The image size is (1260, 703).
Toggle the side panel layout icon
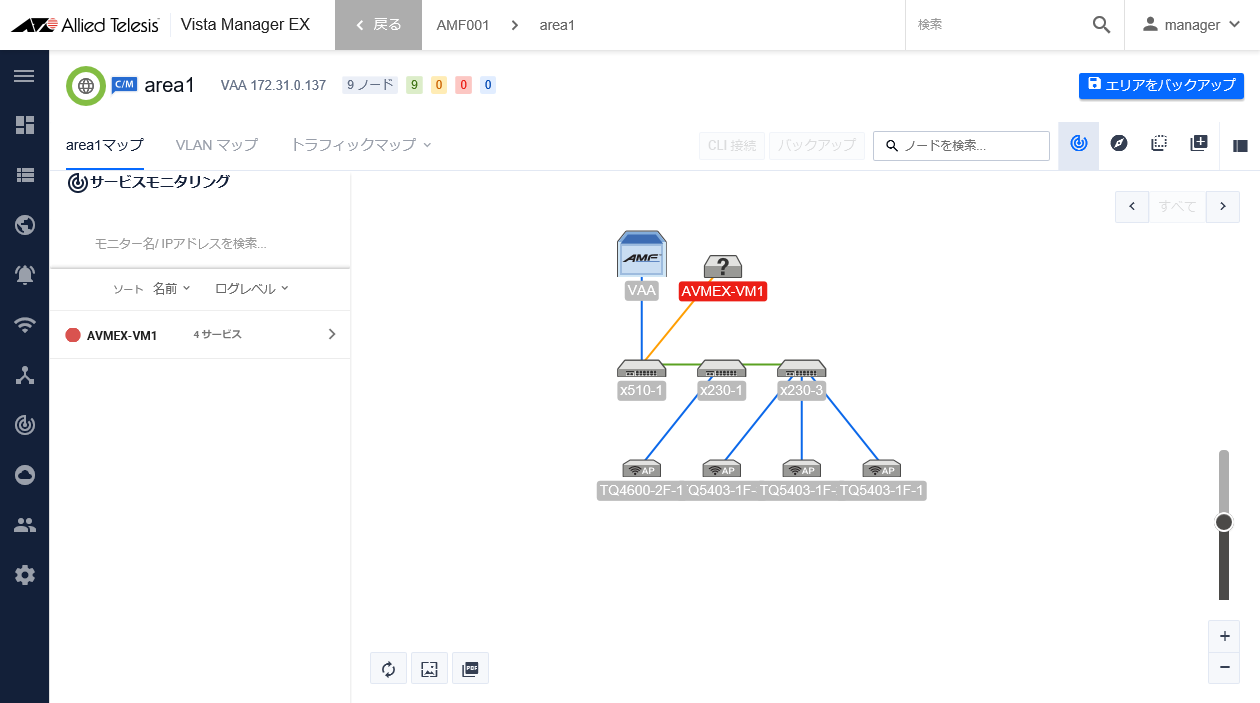click(x=1240, y=145)
